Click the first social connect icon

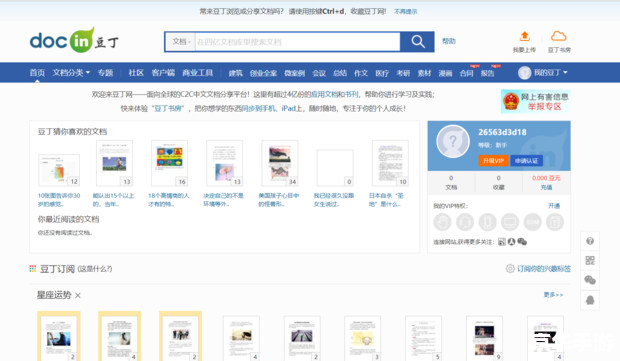click(501, 242)
